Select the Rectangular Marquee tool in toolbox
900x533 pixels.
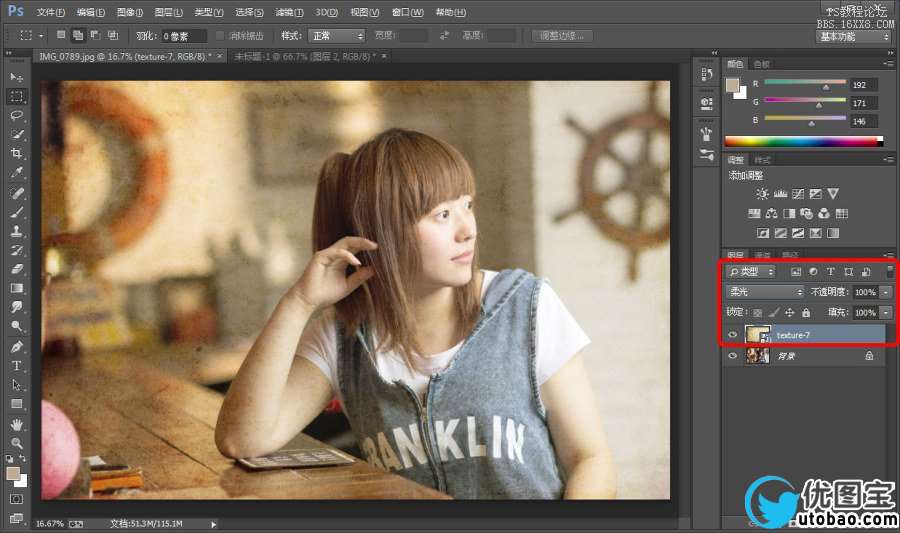(17, 96)
